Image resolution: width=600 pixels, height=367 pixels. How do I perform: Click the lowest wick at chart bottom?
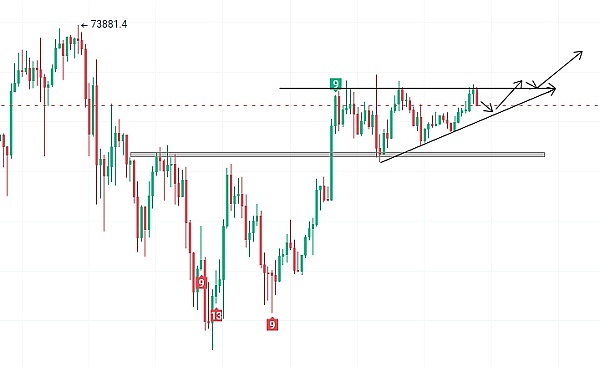click(212, 338)
